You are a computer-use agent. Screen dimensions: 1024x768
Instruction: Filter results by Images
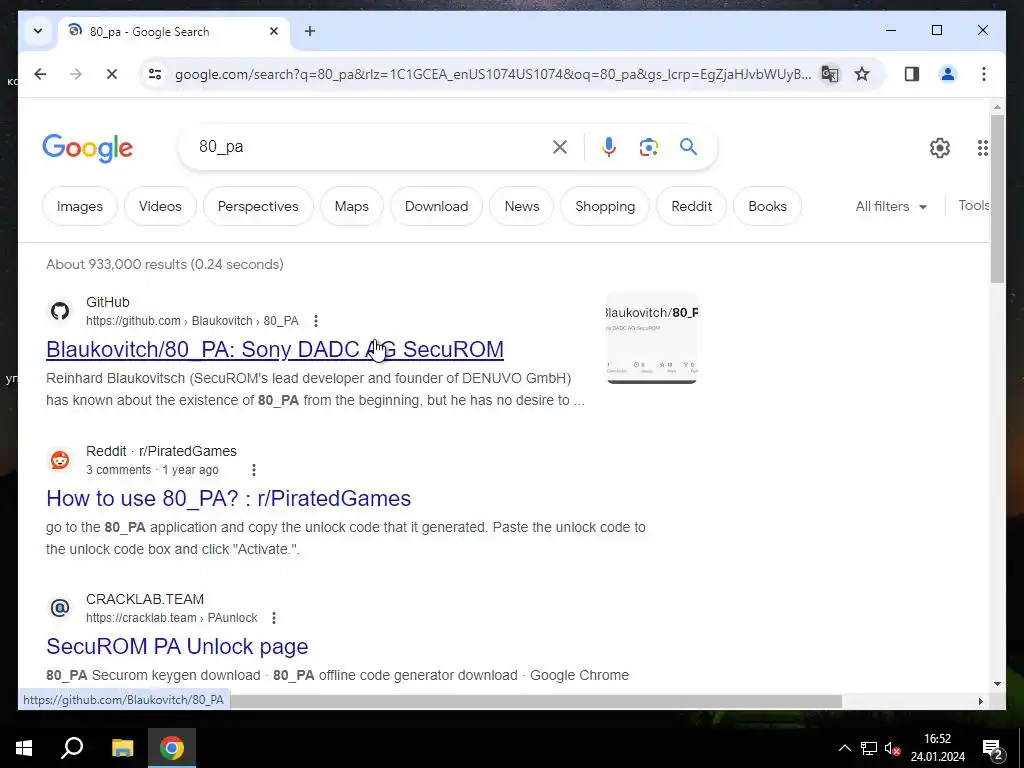(80, 206)
